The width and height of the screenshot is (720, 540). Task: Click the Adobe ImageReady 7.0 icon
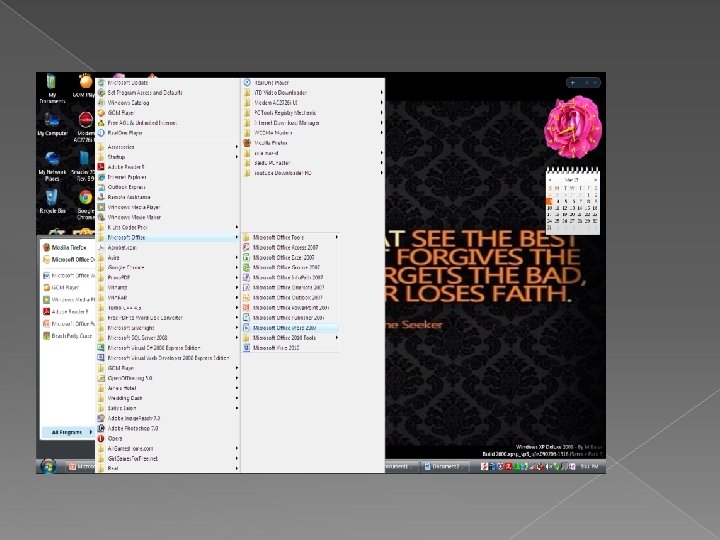tap(101, 418)
